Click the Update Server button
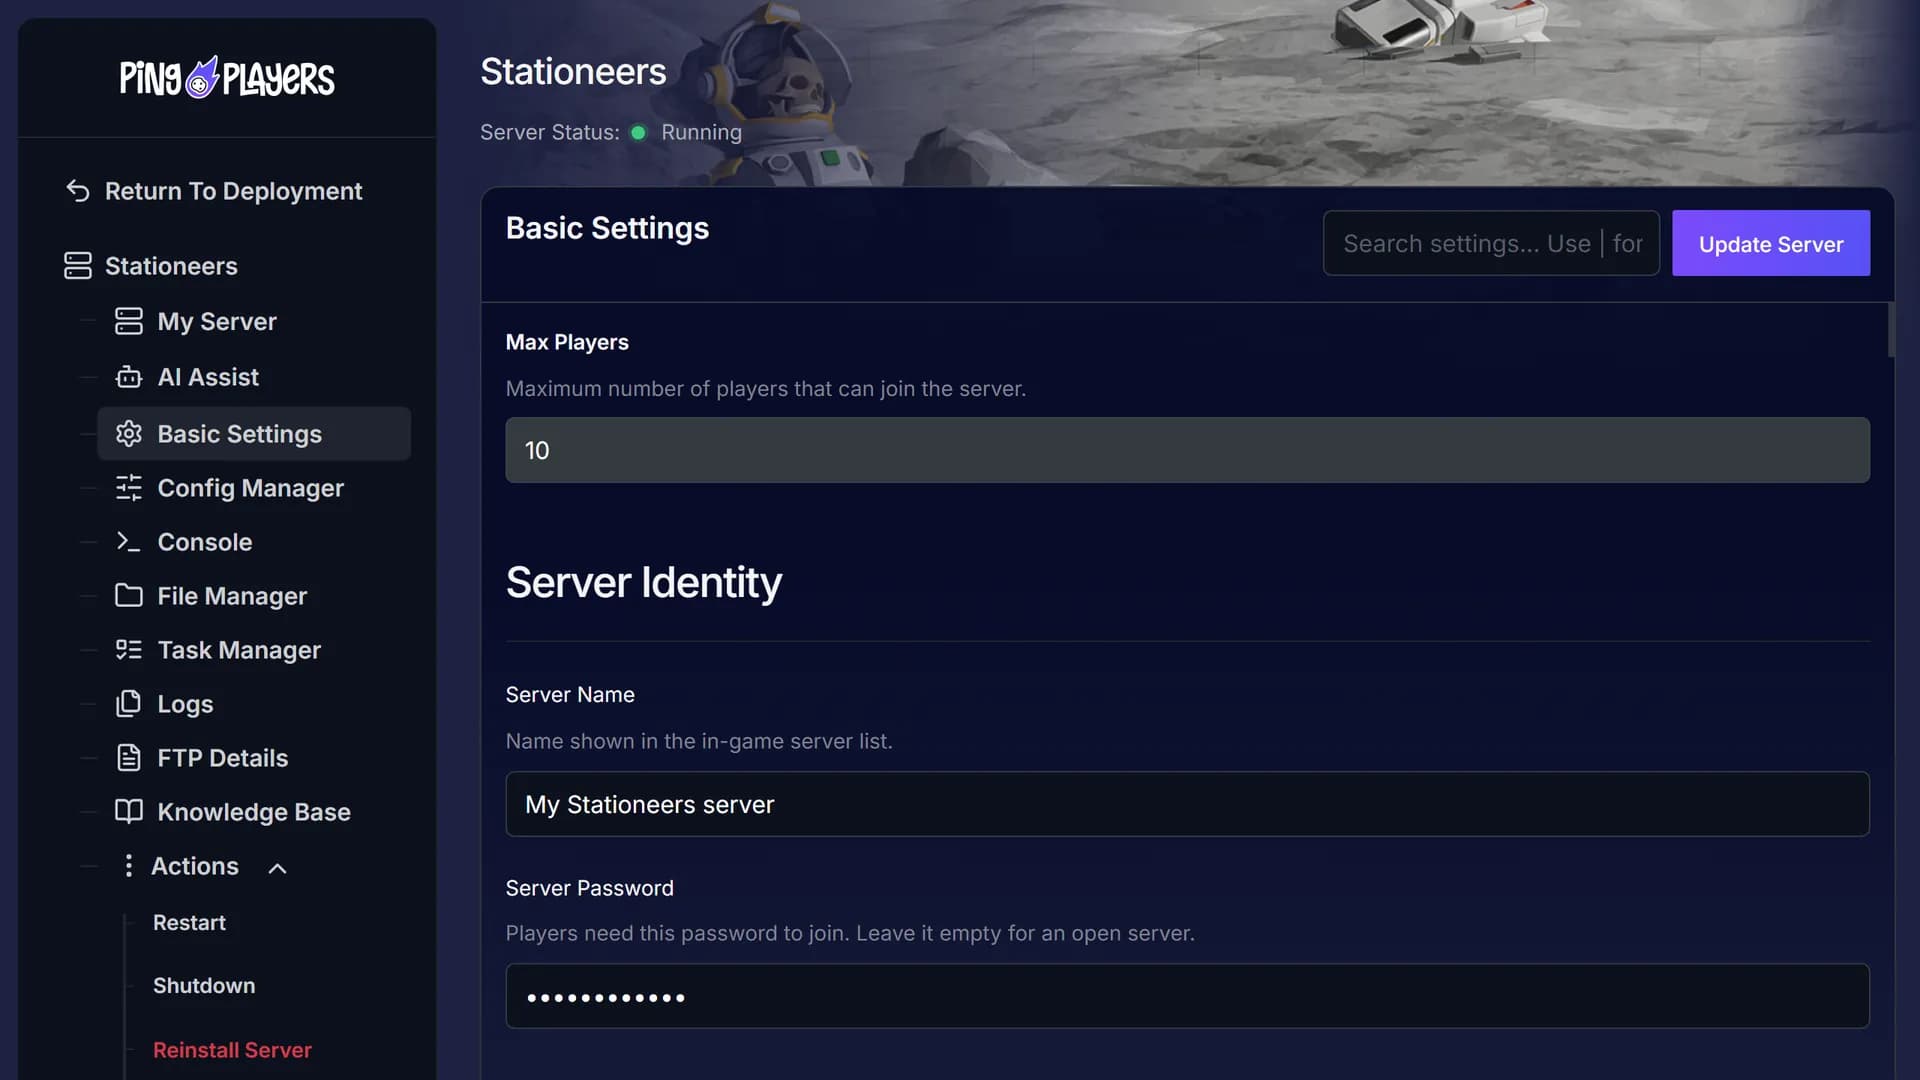The height and width of the screenshot is (1080, 1920). tap(1771, 243)
